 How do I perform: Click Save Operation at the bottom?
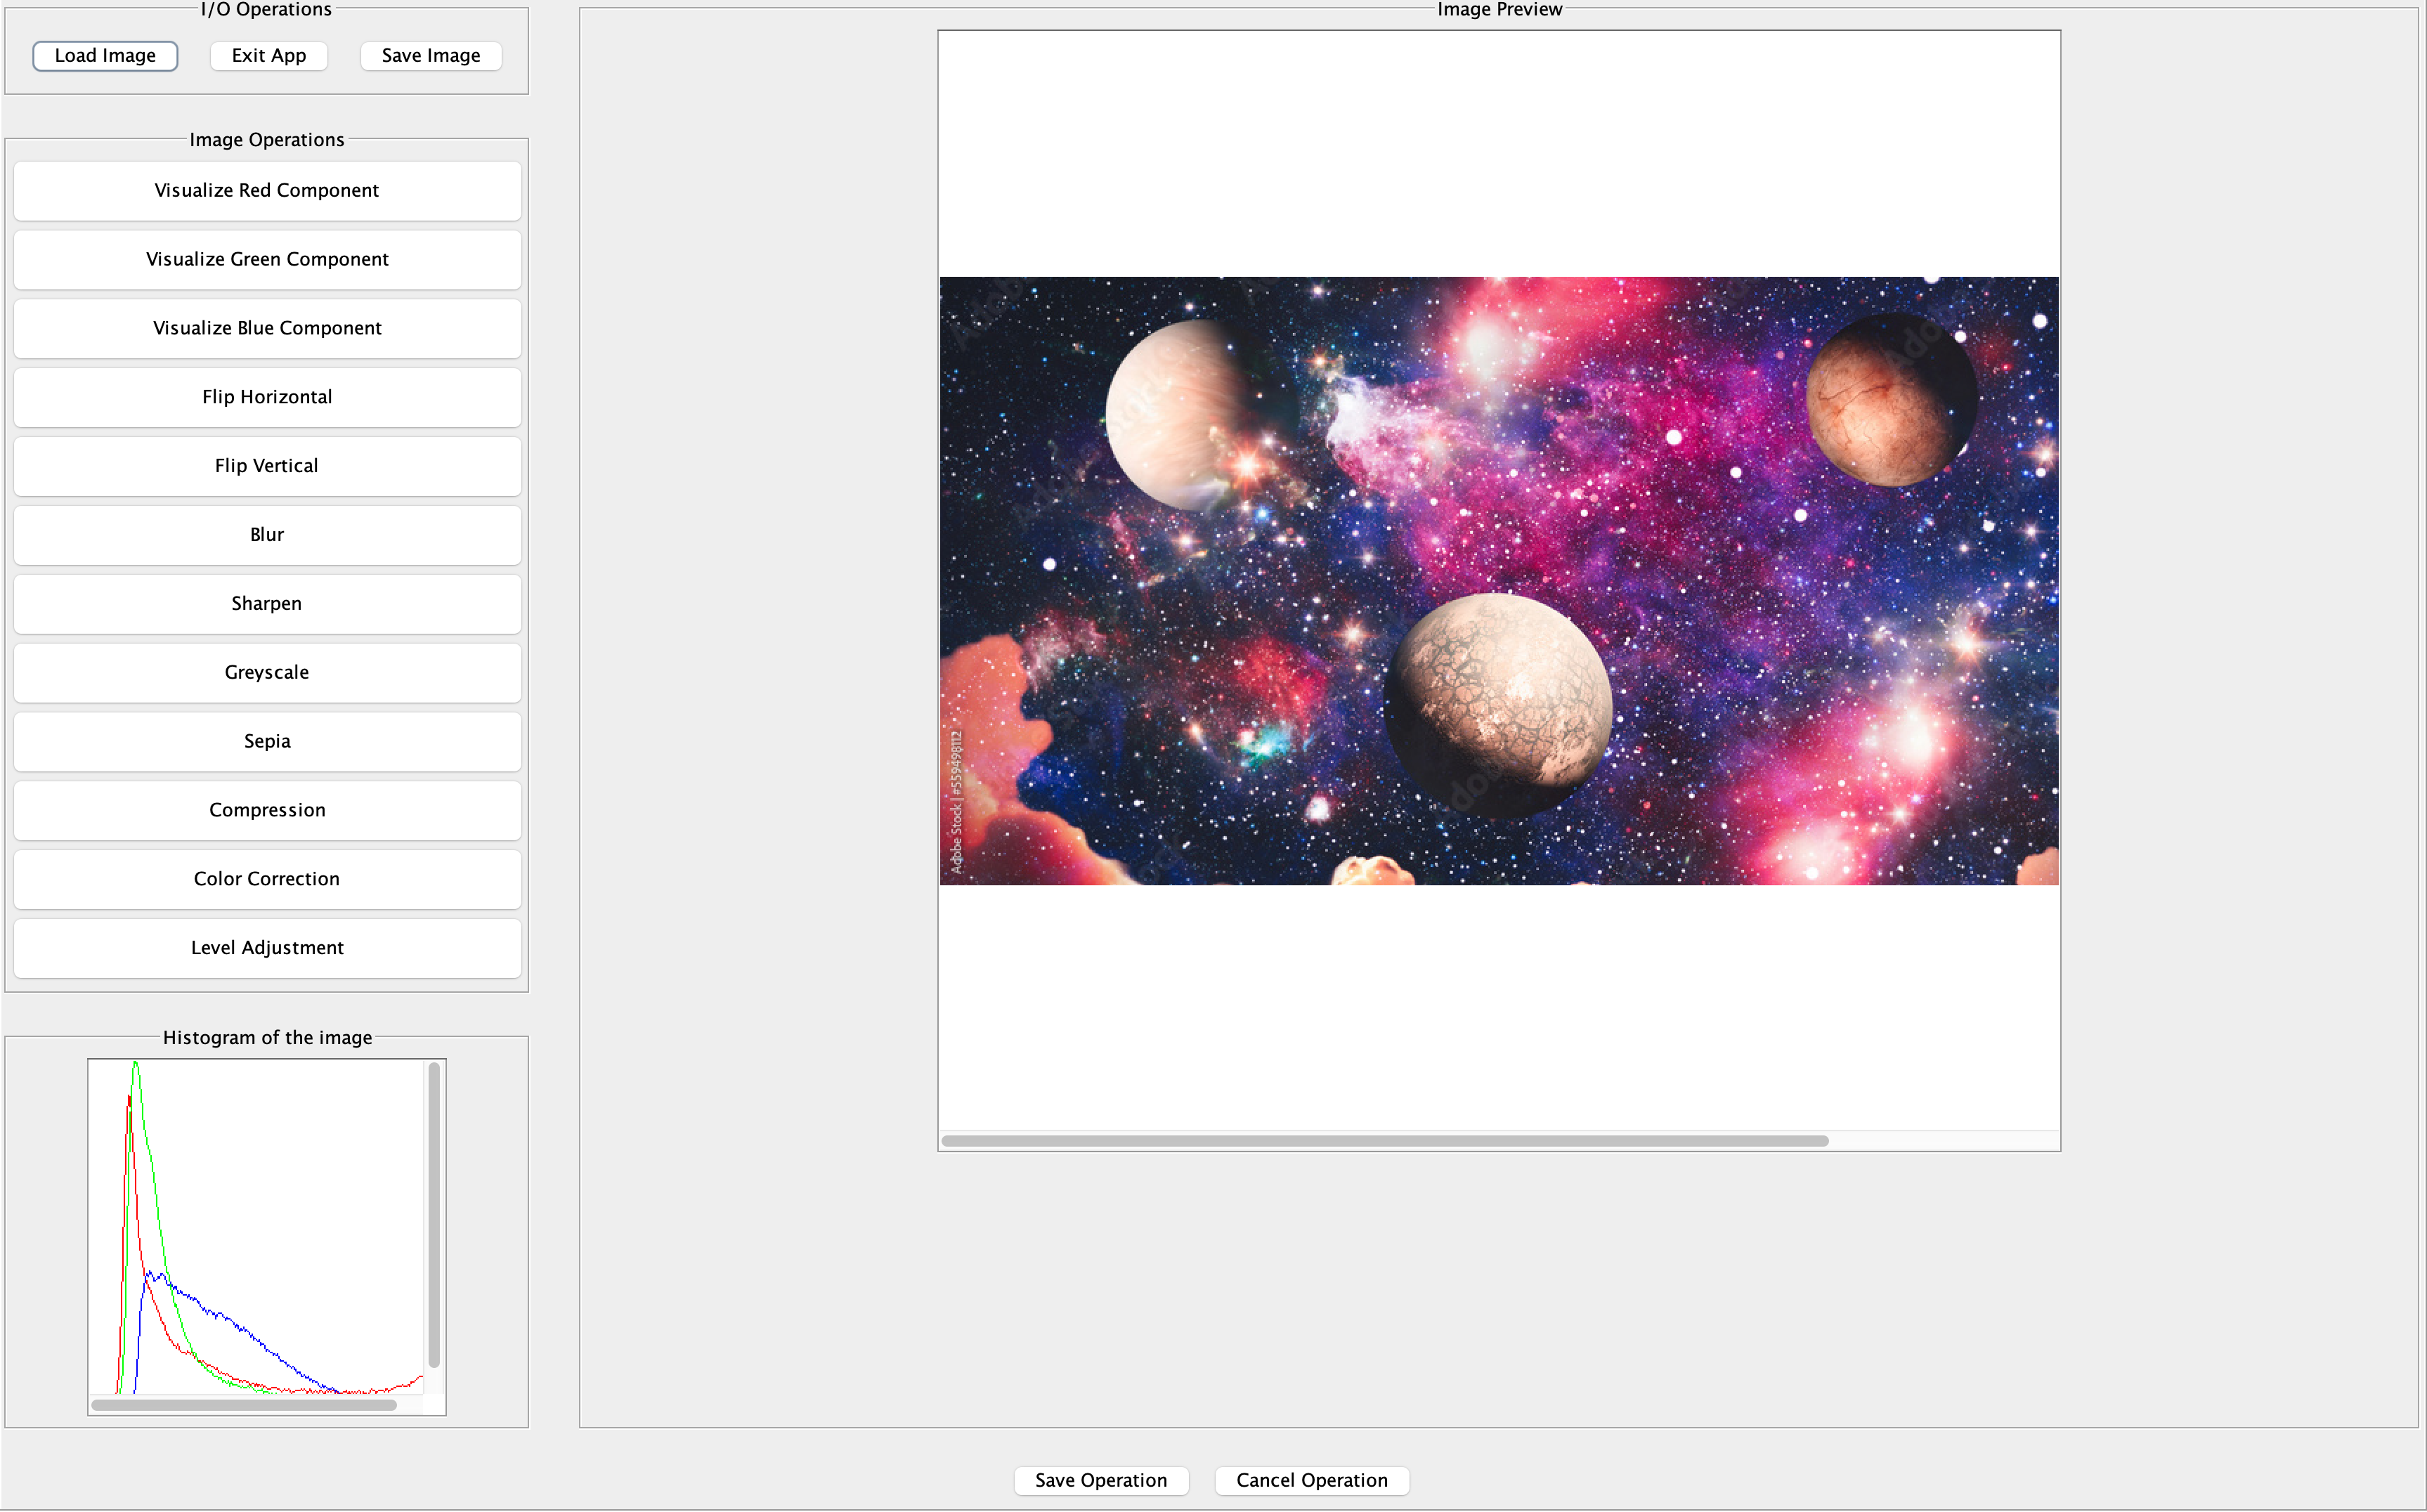pyautogui.click(x=1100, y=1480)
